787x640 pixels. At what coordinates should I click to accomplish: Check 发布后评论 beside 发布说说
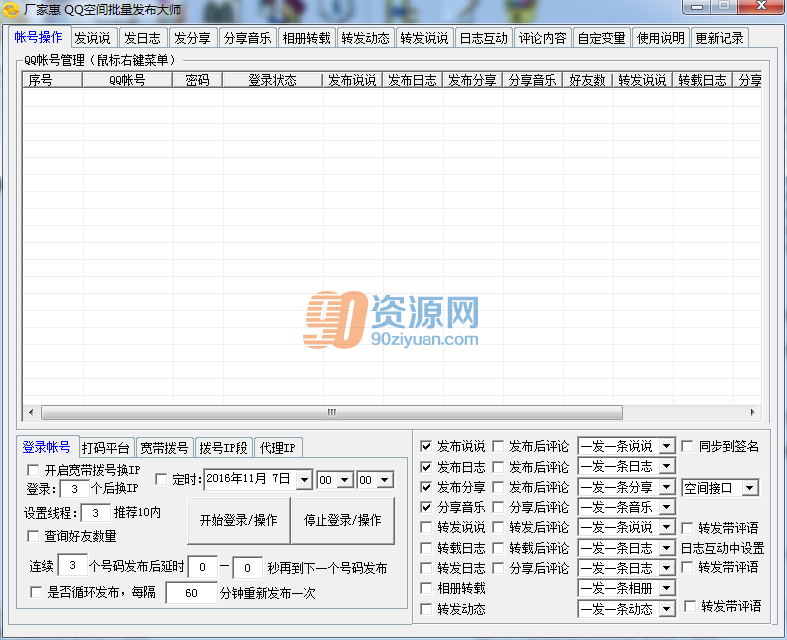[498, 446]
